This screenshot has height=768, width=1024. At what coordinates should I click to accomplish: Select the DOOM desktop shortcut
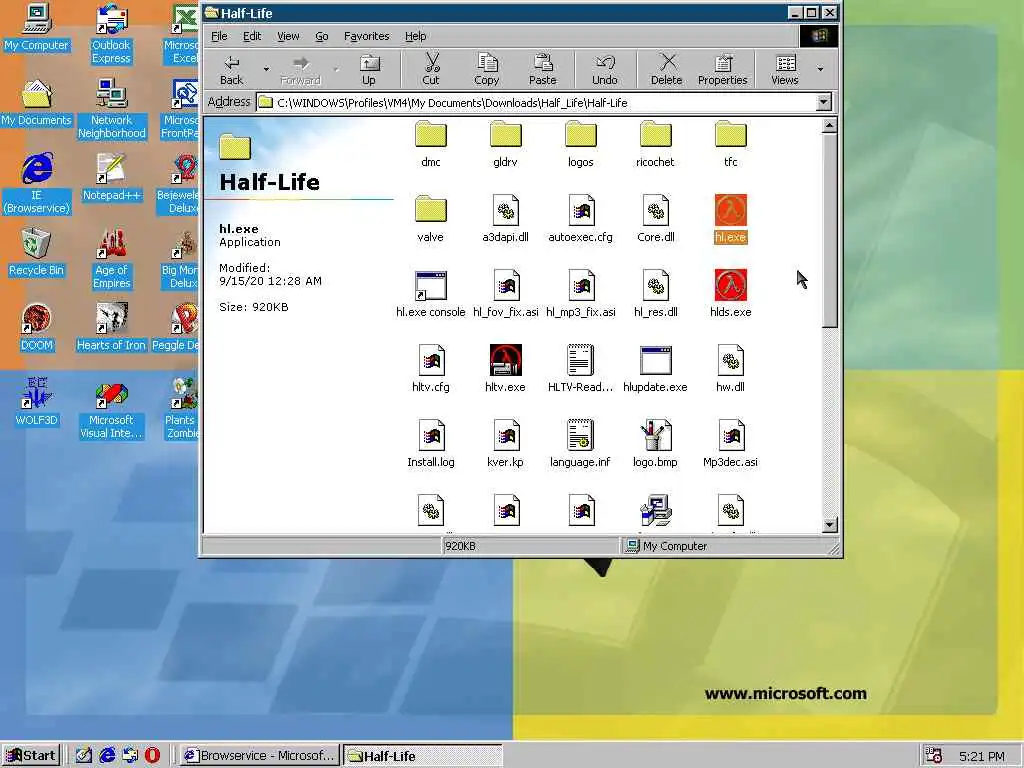click(37, 327)
